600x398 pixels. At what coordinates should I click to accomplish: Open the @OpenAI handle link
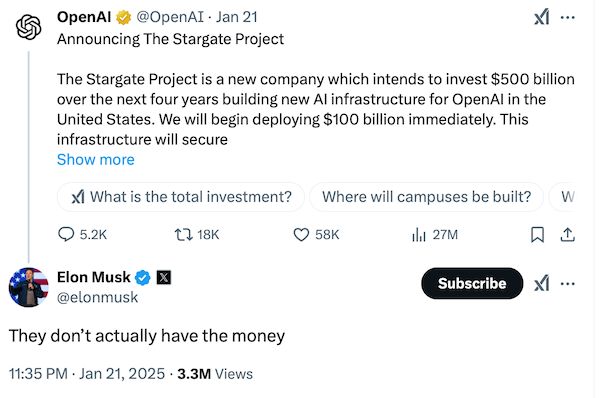click(170, 17)
